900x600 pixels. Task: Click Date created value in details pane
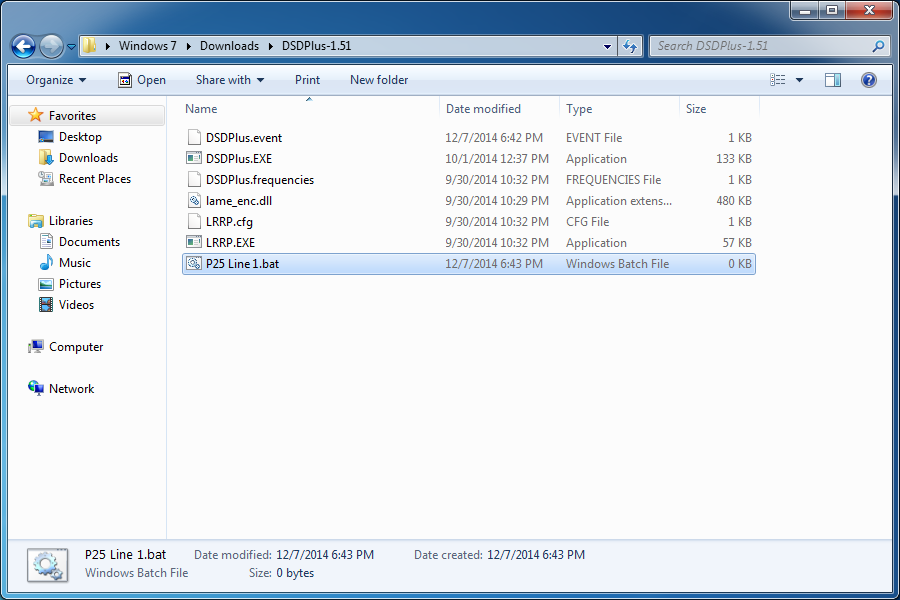[536, 555]
